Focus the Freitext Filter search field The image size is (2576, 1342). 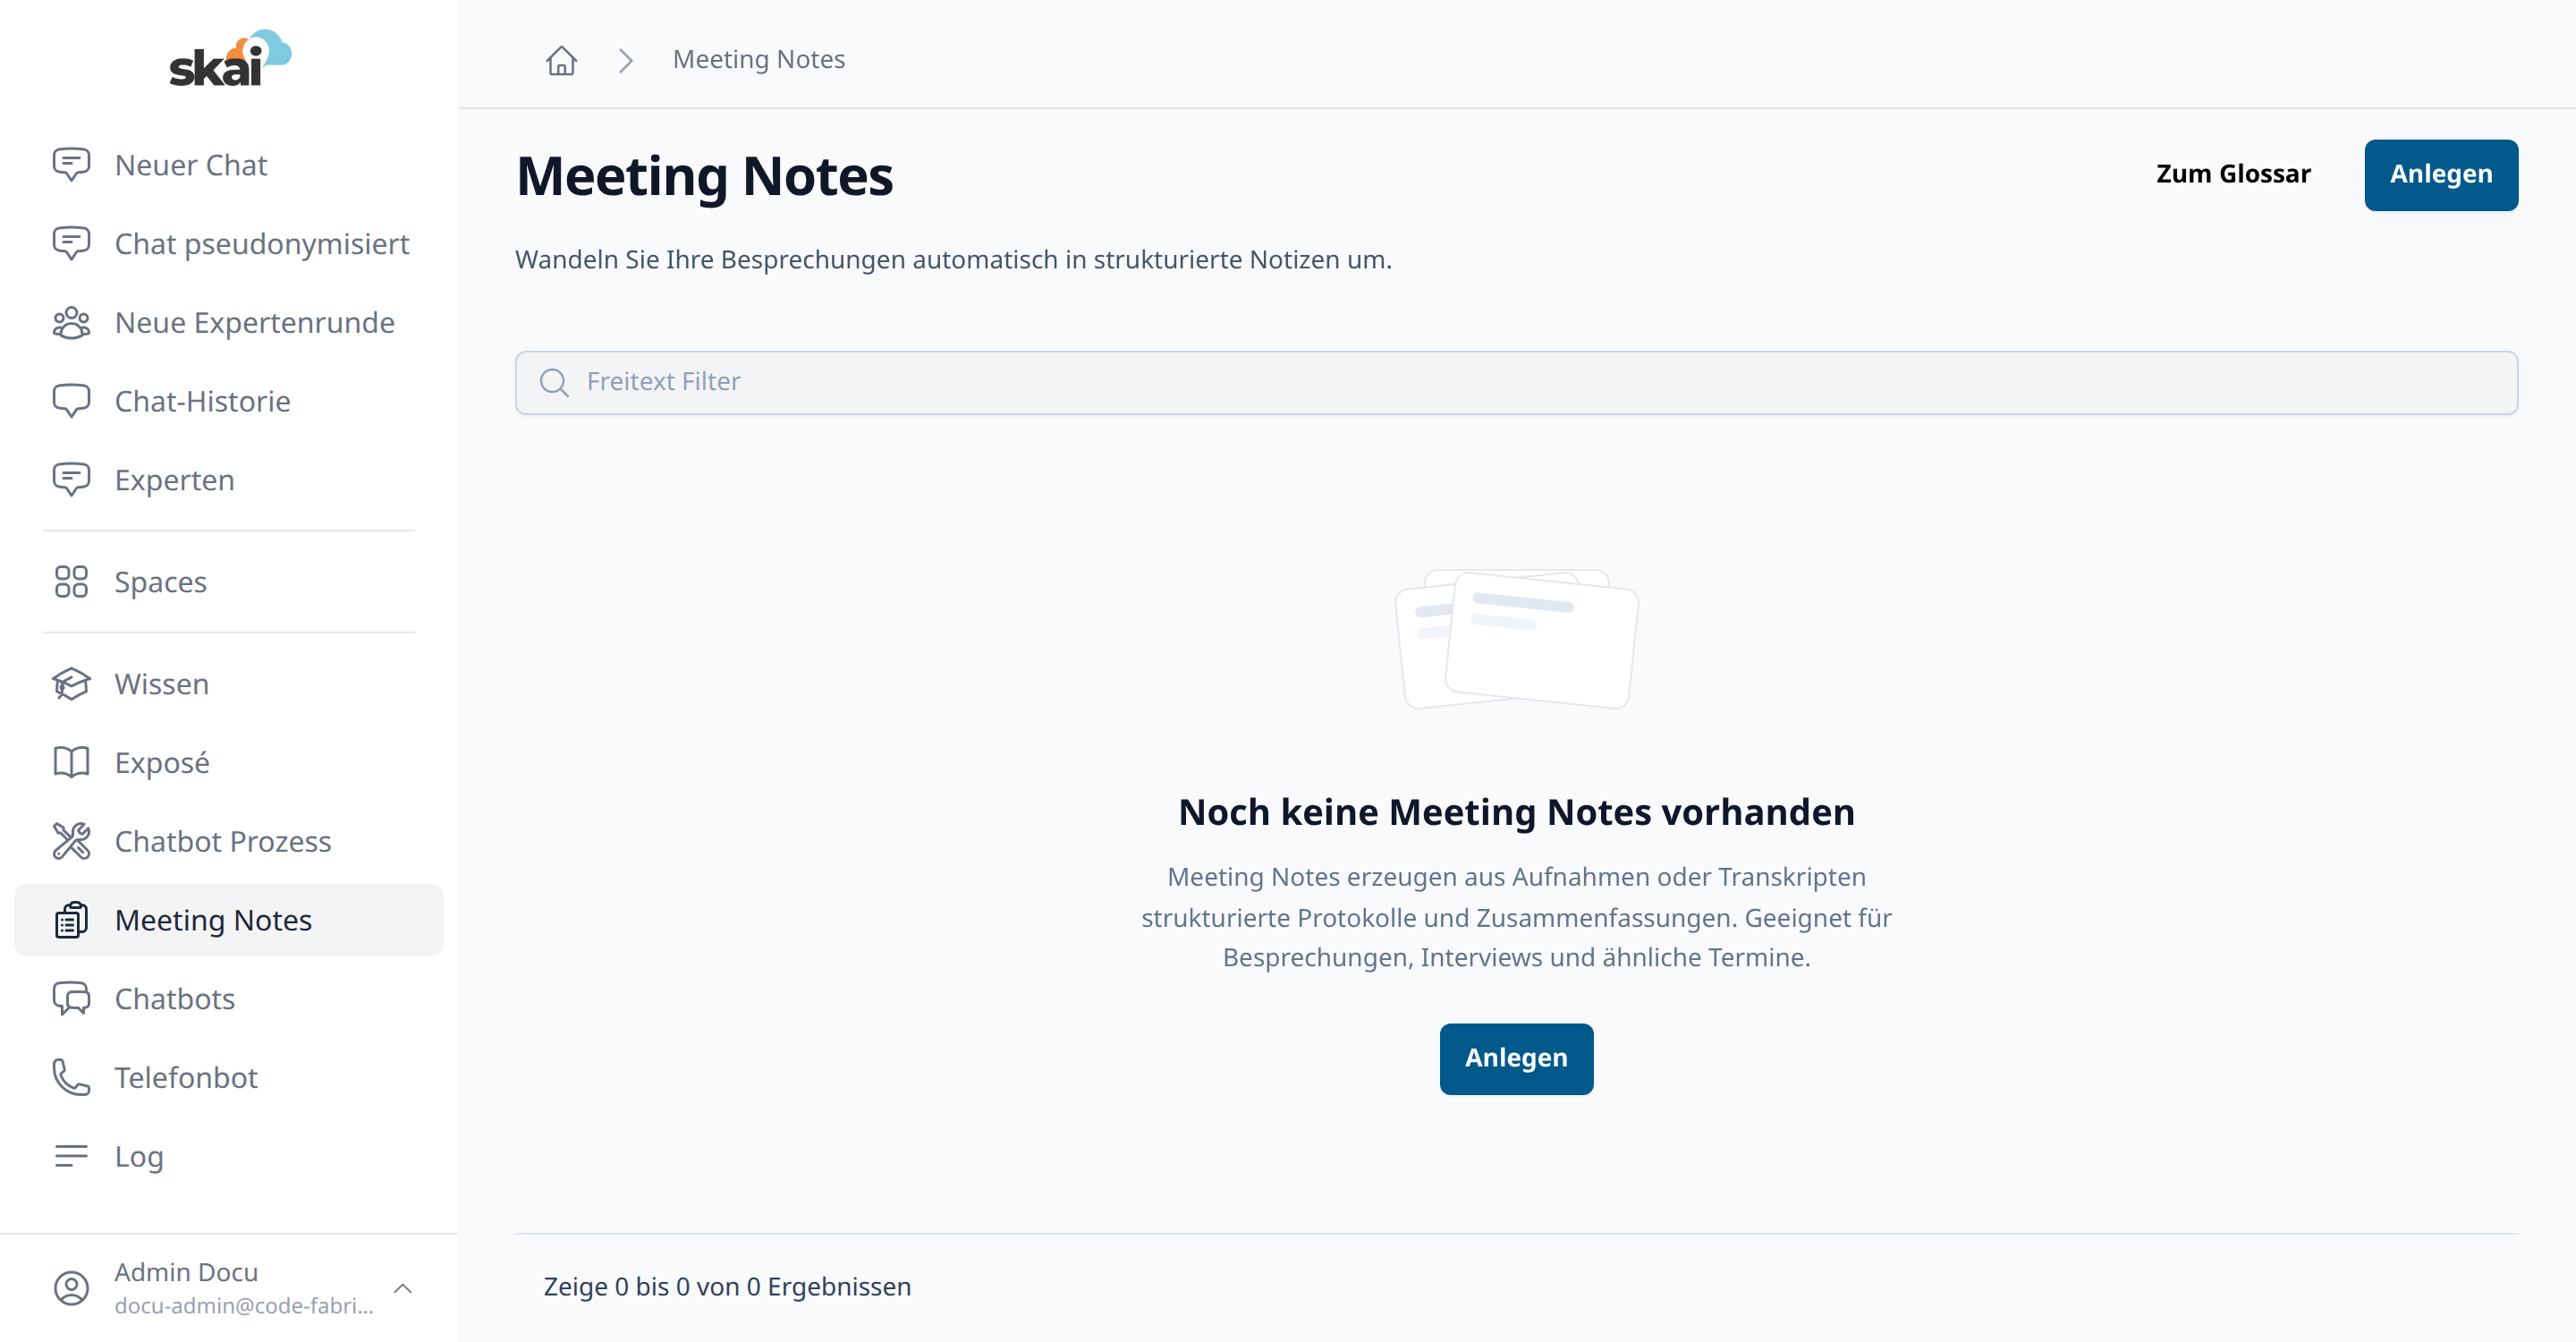[x=1516, y=382]
